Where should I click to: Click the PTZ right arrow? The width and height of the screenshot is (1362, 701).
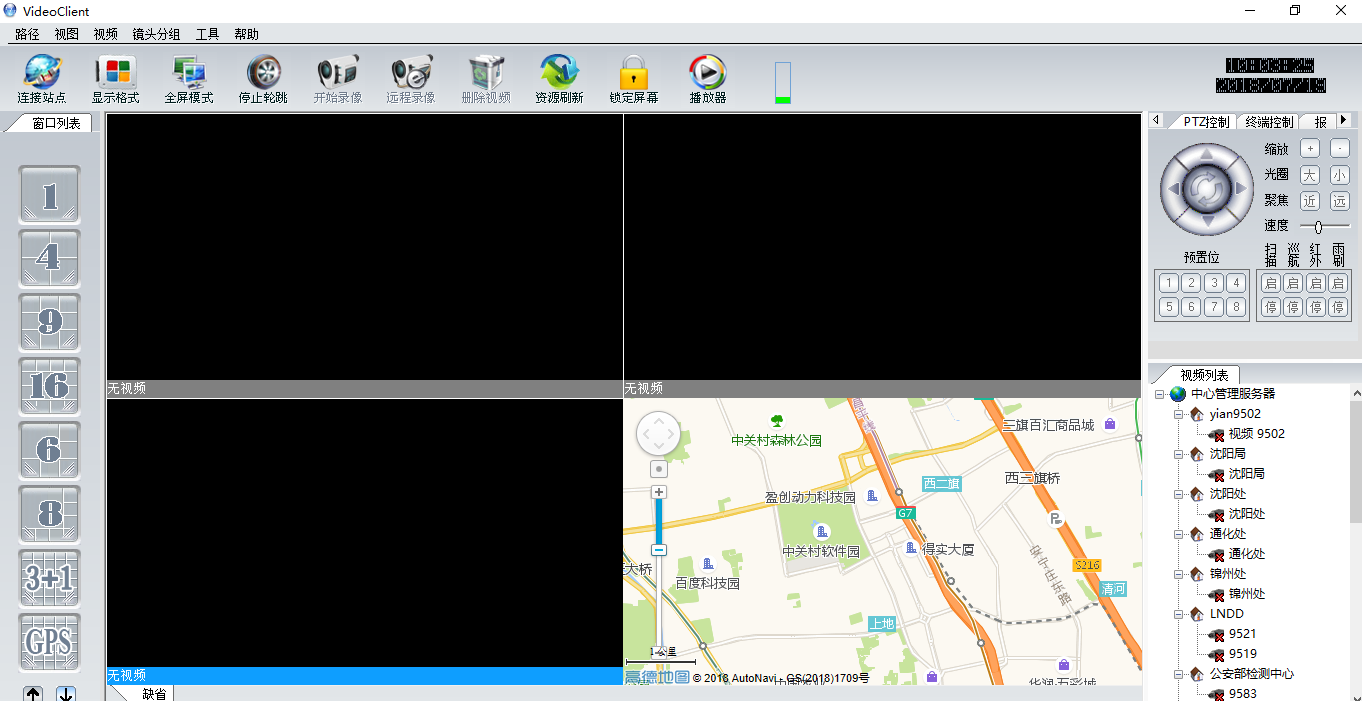point(1240,187)
